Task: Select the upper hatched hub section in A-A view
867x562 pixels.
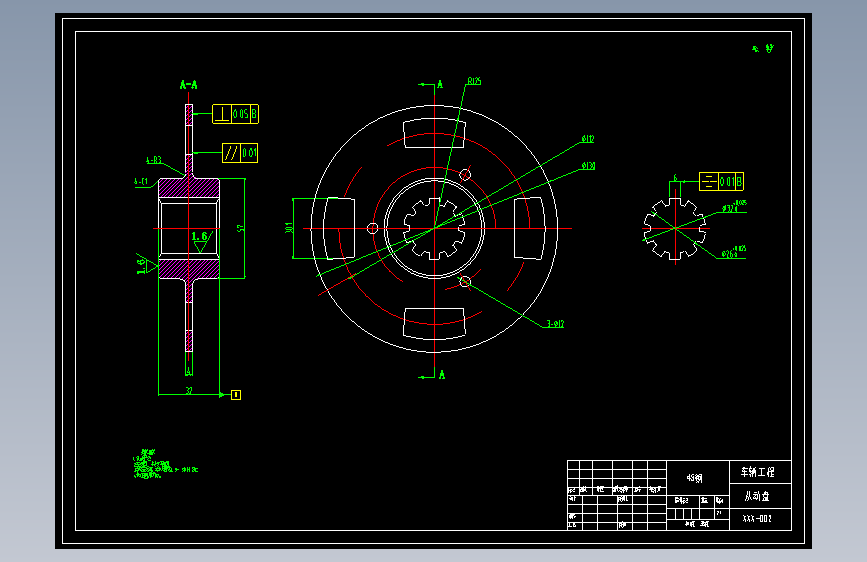Action: (x=189, y=188)
